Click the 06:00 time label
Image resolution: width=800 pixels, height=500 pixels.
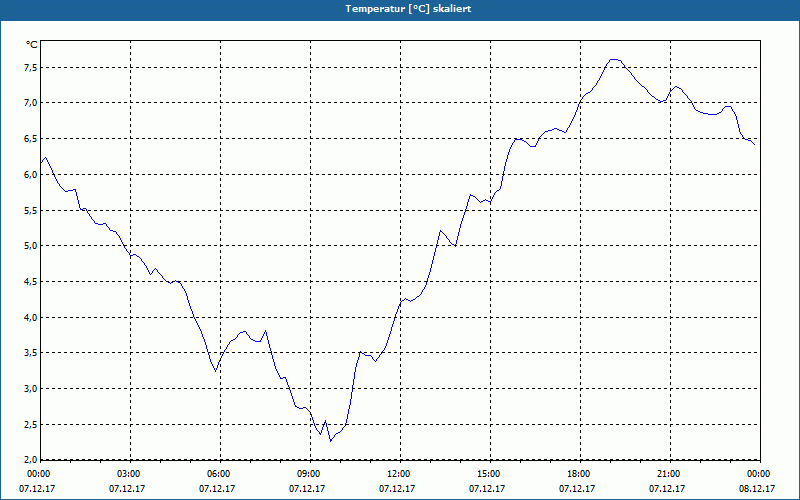tap(220, 474)
